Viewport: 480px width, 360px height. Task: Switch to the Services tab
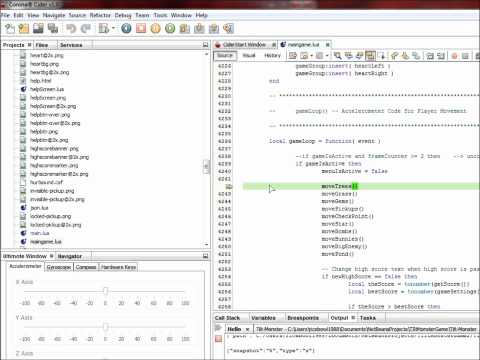(x=71, y=45)
